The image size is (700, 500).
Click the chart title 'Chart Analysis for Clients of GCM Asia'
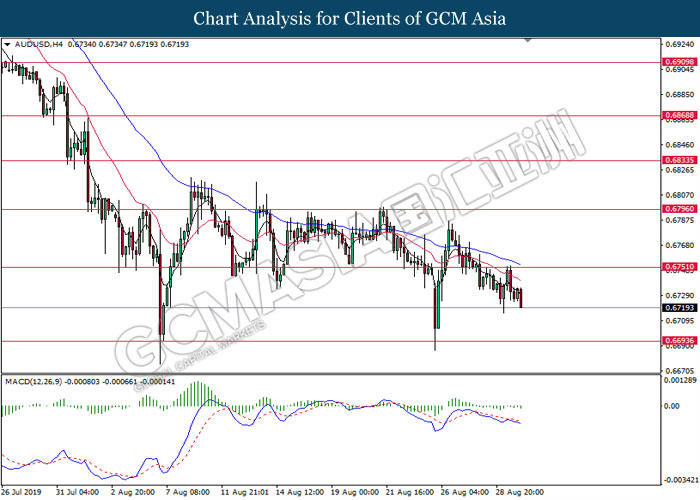(350, 18)
